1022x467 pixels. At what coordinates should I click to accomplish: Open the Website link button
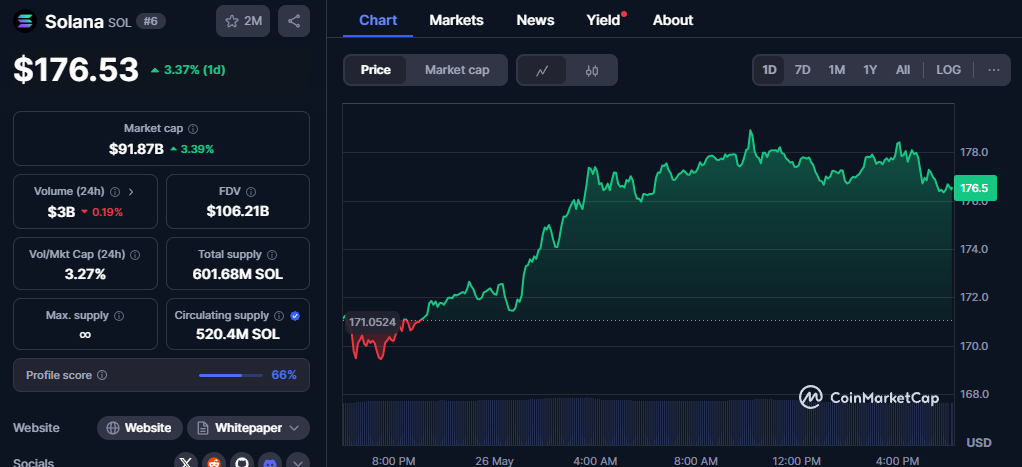(x=140, y=428)
